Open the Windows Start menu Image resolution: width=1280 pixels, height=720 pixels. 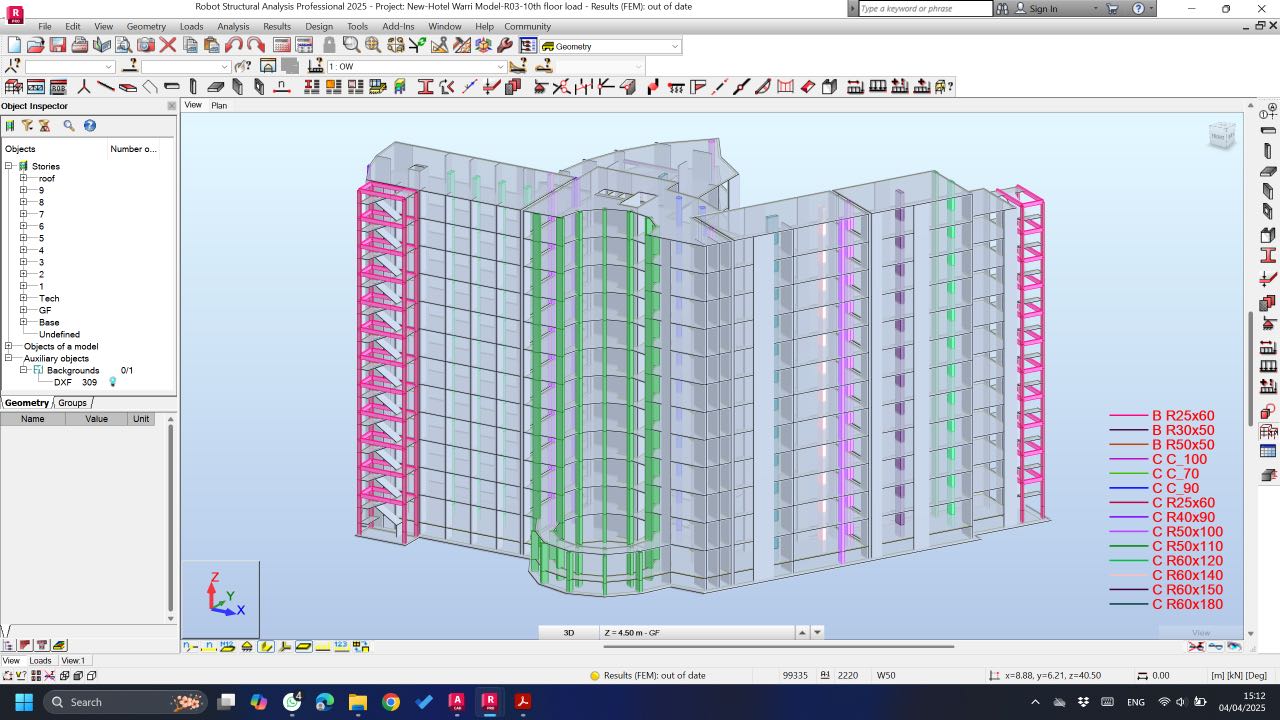coord(24,702)
